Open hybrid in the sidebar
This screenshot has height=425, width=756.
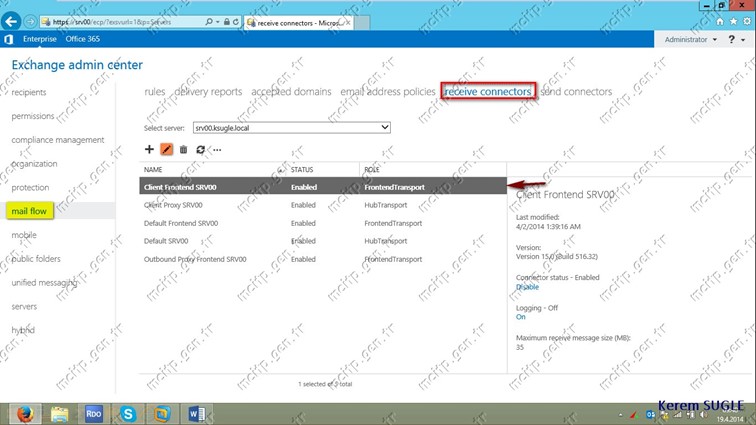tap(23, 330)
